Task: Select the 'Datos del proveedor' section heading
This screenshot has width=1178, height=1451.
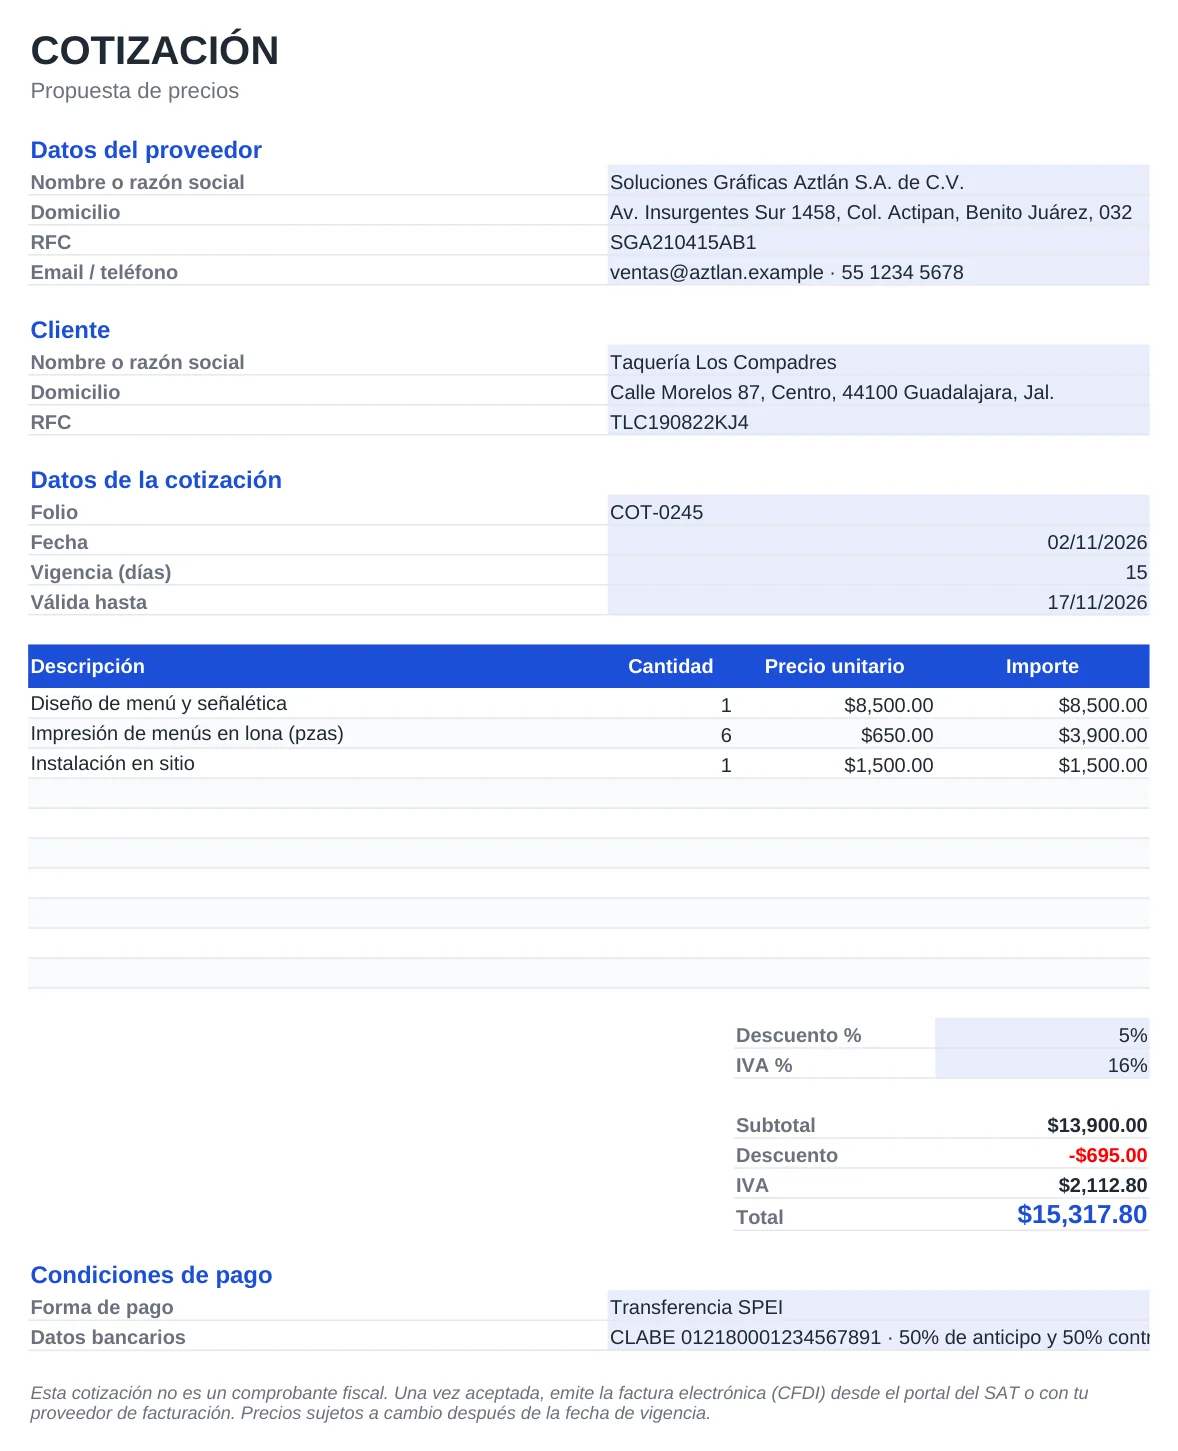Action: pyautogui.click(x=146, y=150)
